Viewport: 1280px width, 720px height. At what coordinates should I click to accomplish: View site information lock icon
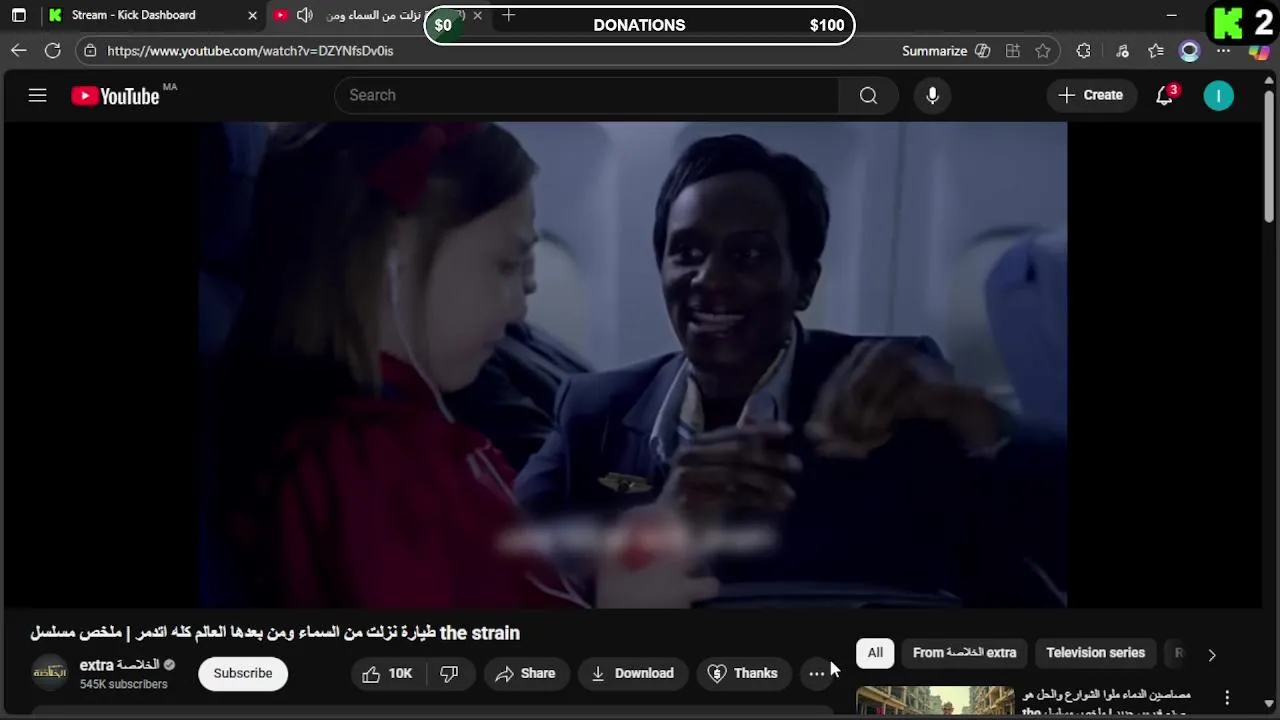[90, 50]
